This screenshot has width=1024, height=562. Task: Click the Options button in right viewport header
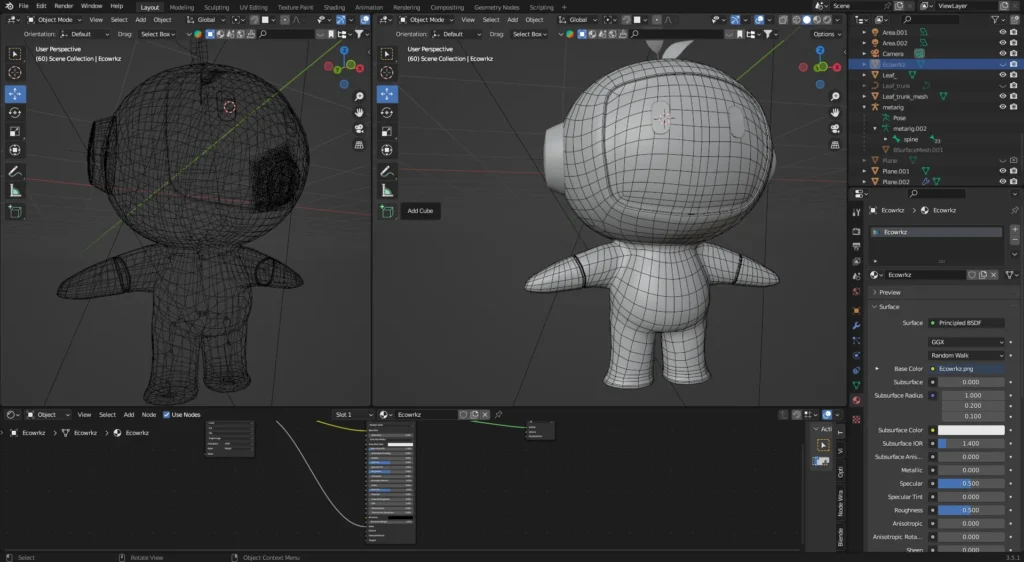click(825, 34)
